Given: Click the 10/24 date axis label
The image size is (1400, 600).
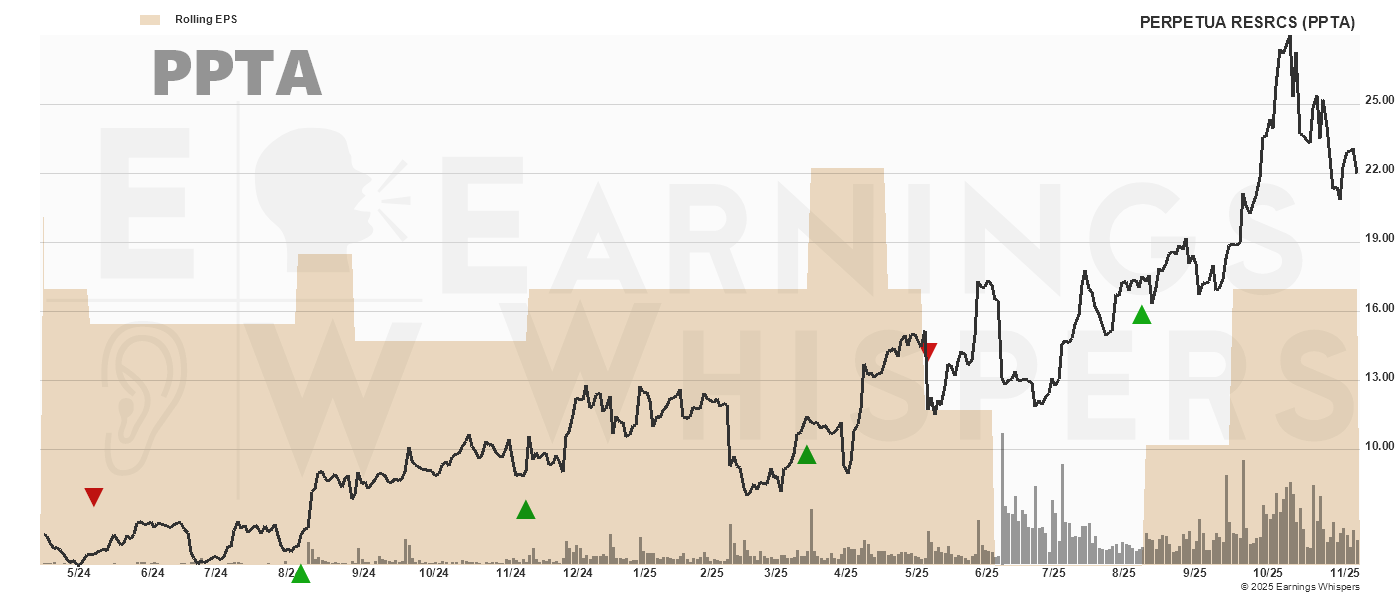Looking at the screenshot, I should pos(433,573).
